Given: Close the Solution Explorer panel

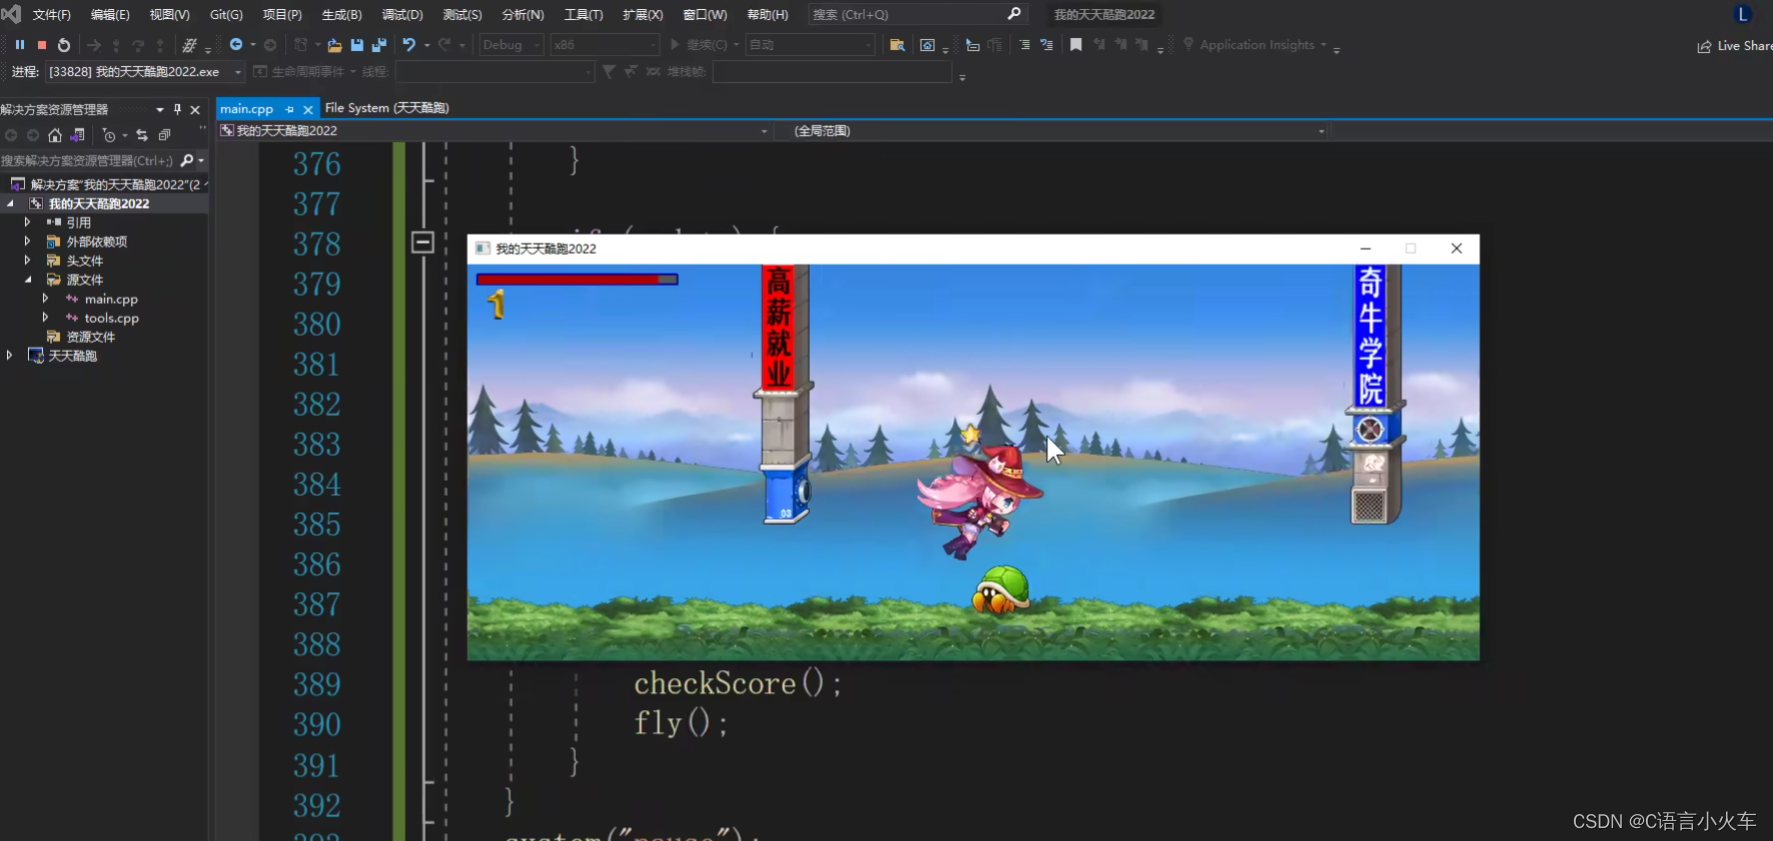Looking at the screenshot, I should coord(195,109).
